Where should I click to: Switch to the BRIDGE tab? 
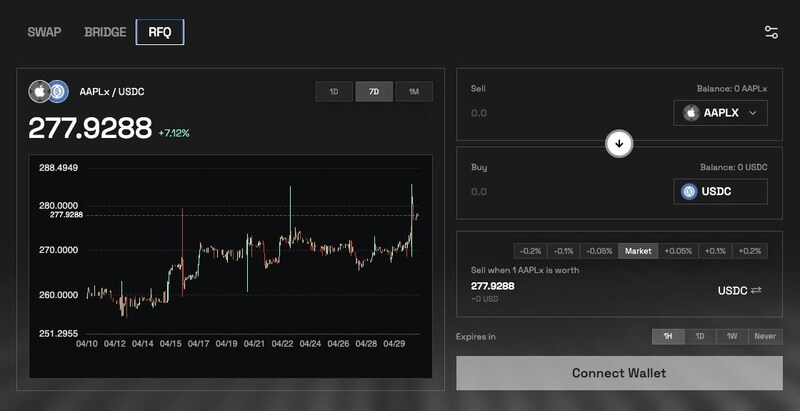click(x=105, y=32)
